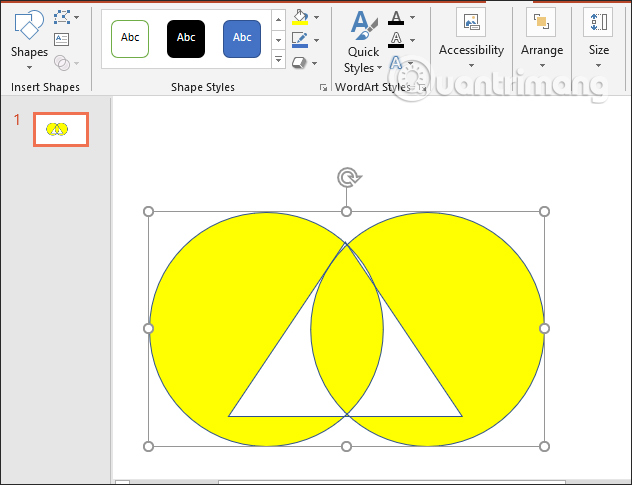Move down one row in shape styles gallery
The image size is (632, 485).
coord(278,40)
